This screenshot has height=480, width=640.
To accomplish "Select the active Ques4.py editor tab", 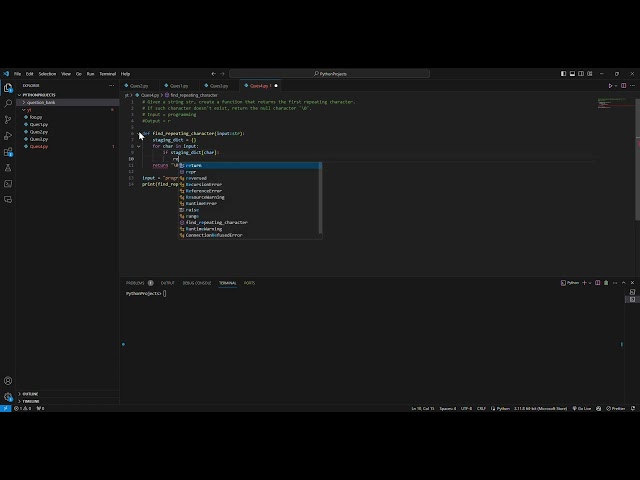I will pyautogui.click(x=261, y=86).
